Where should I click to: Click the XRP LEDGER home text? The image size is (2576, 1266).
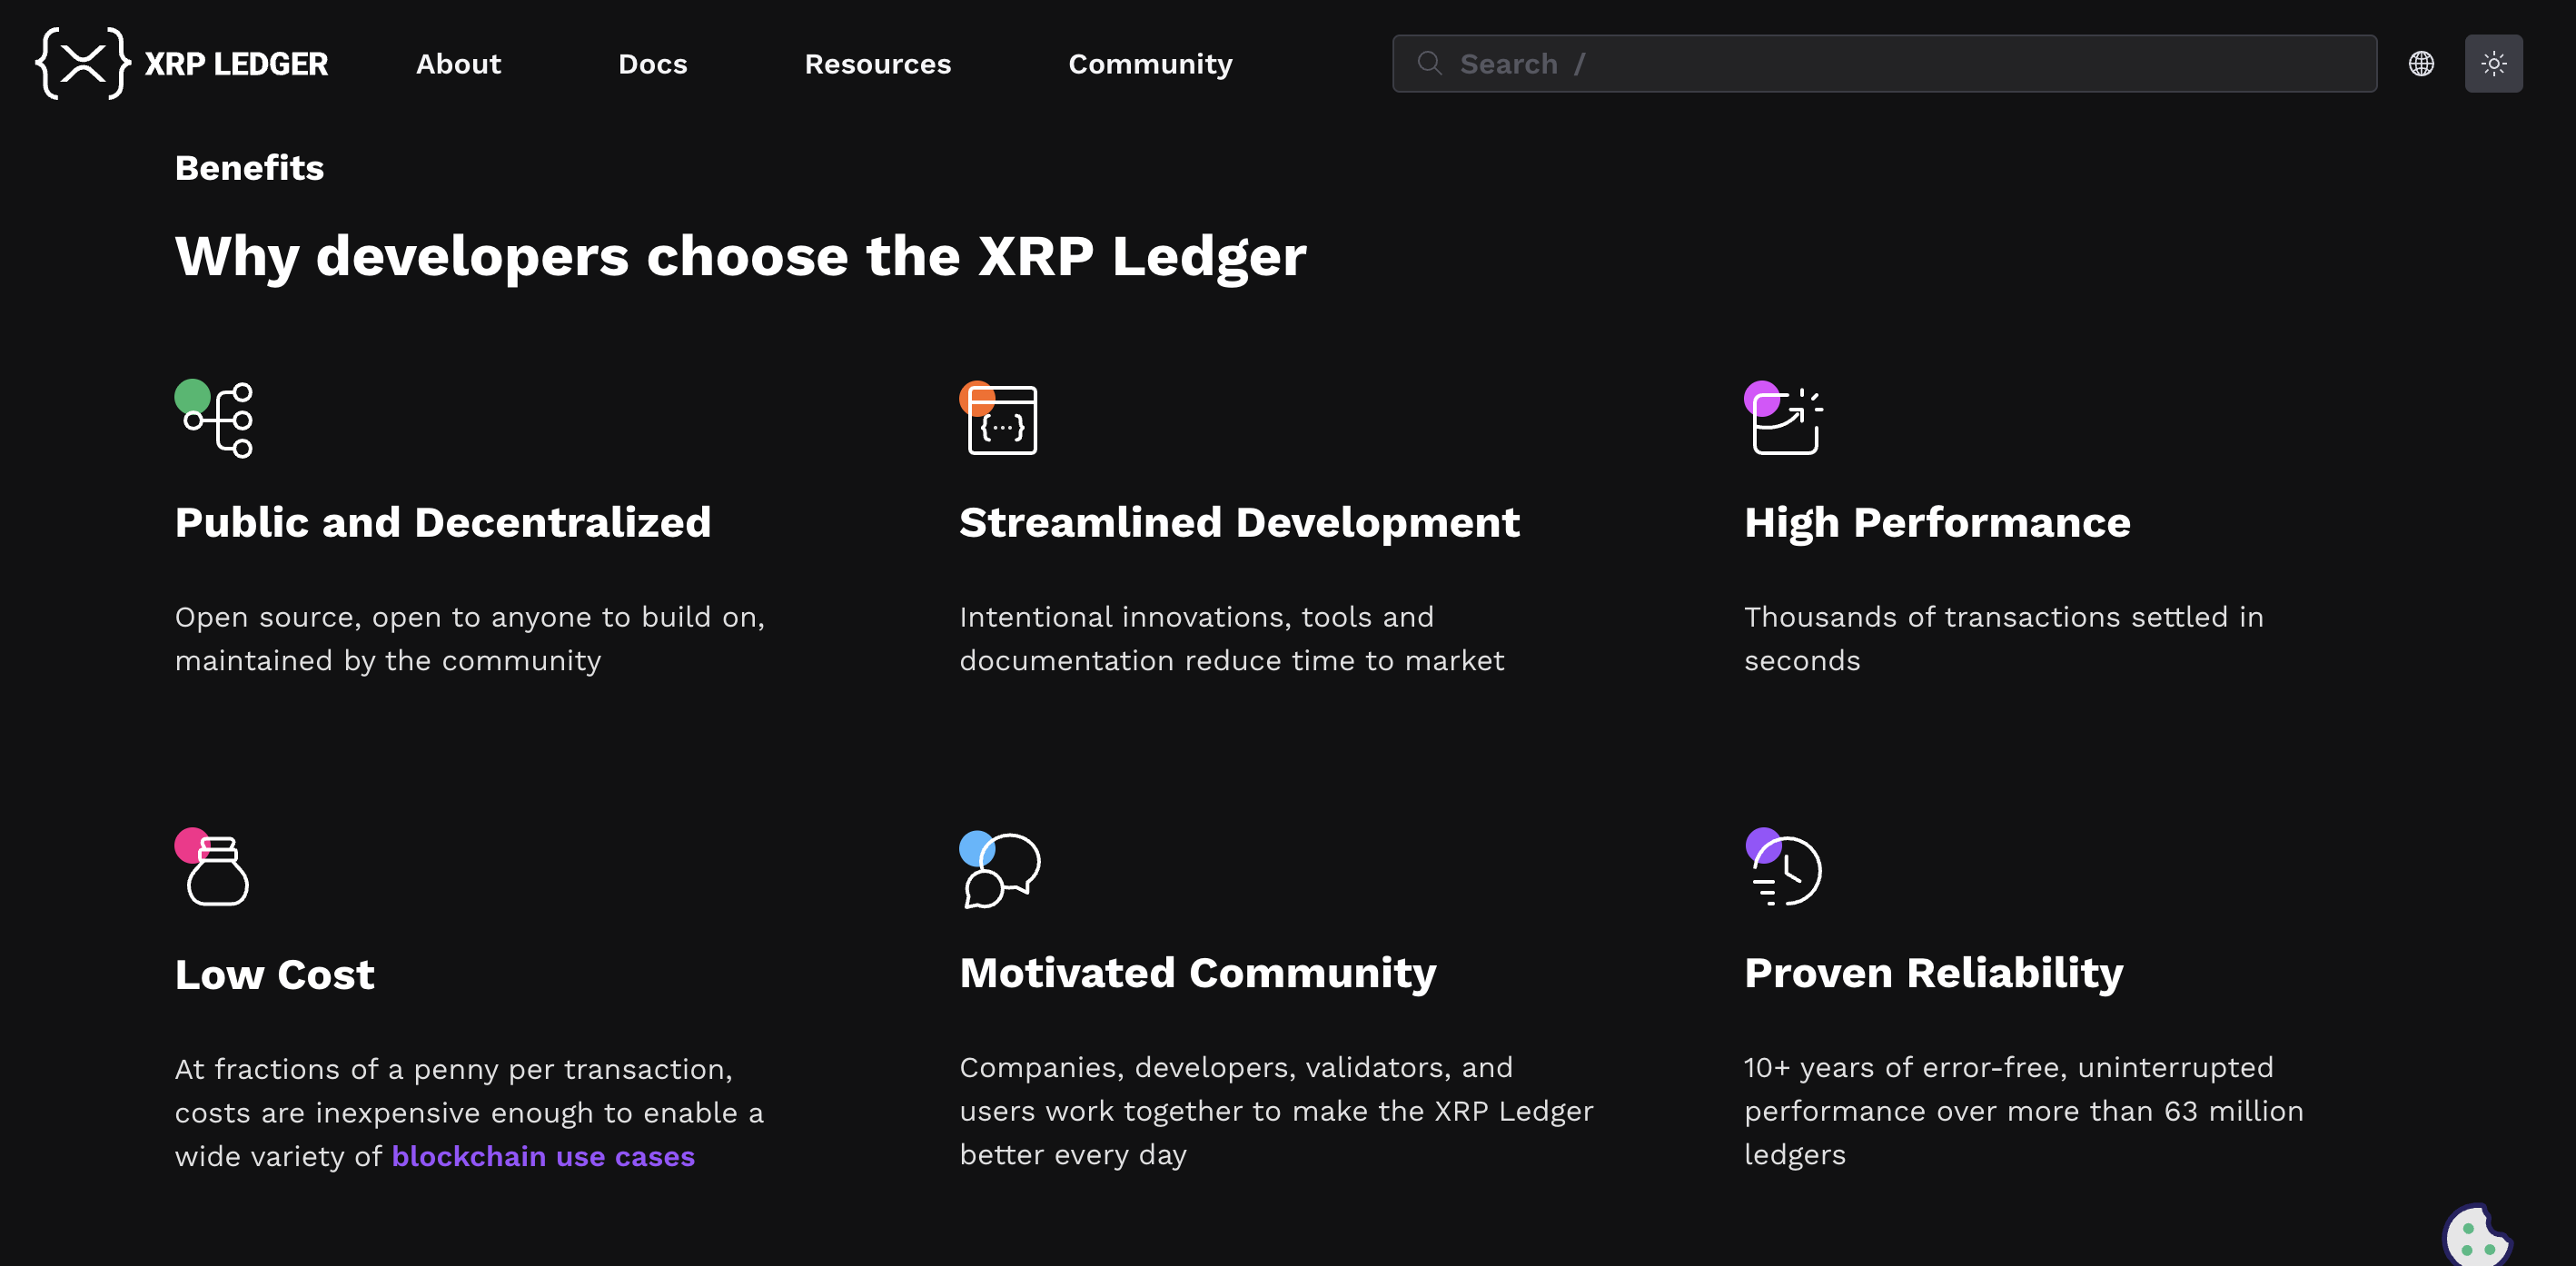coord(236,64)
